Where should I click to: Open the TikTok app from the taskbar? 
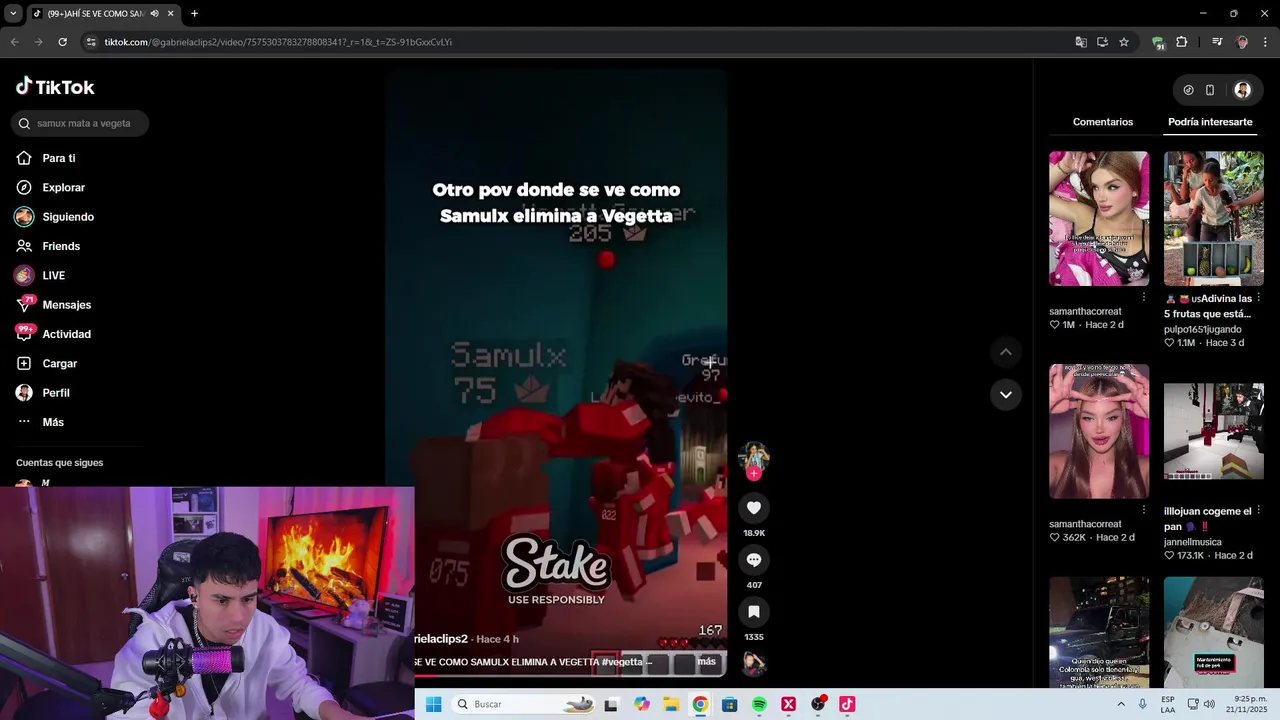847,704
